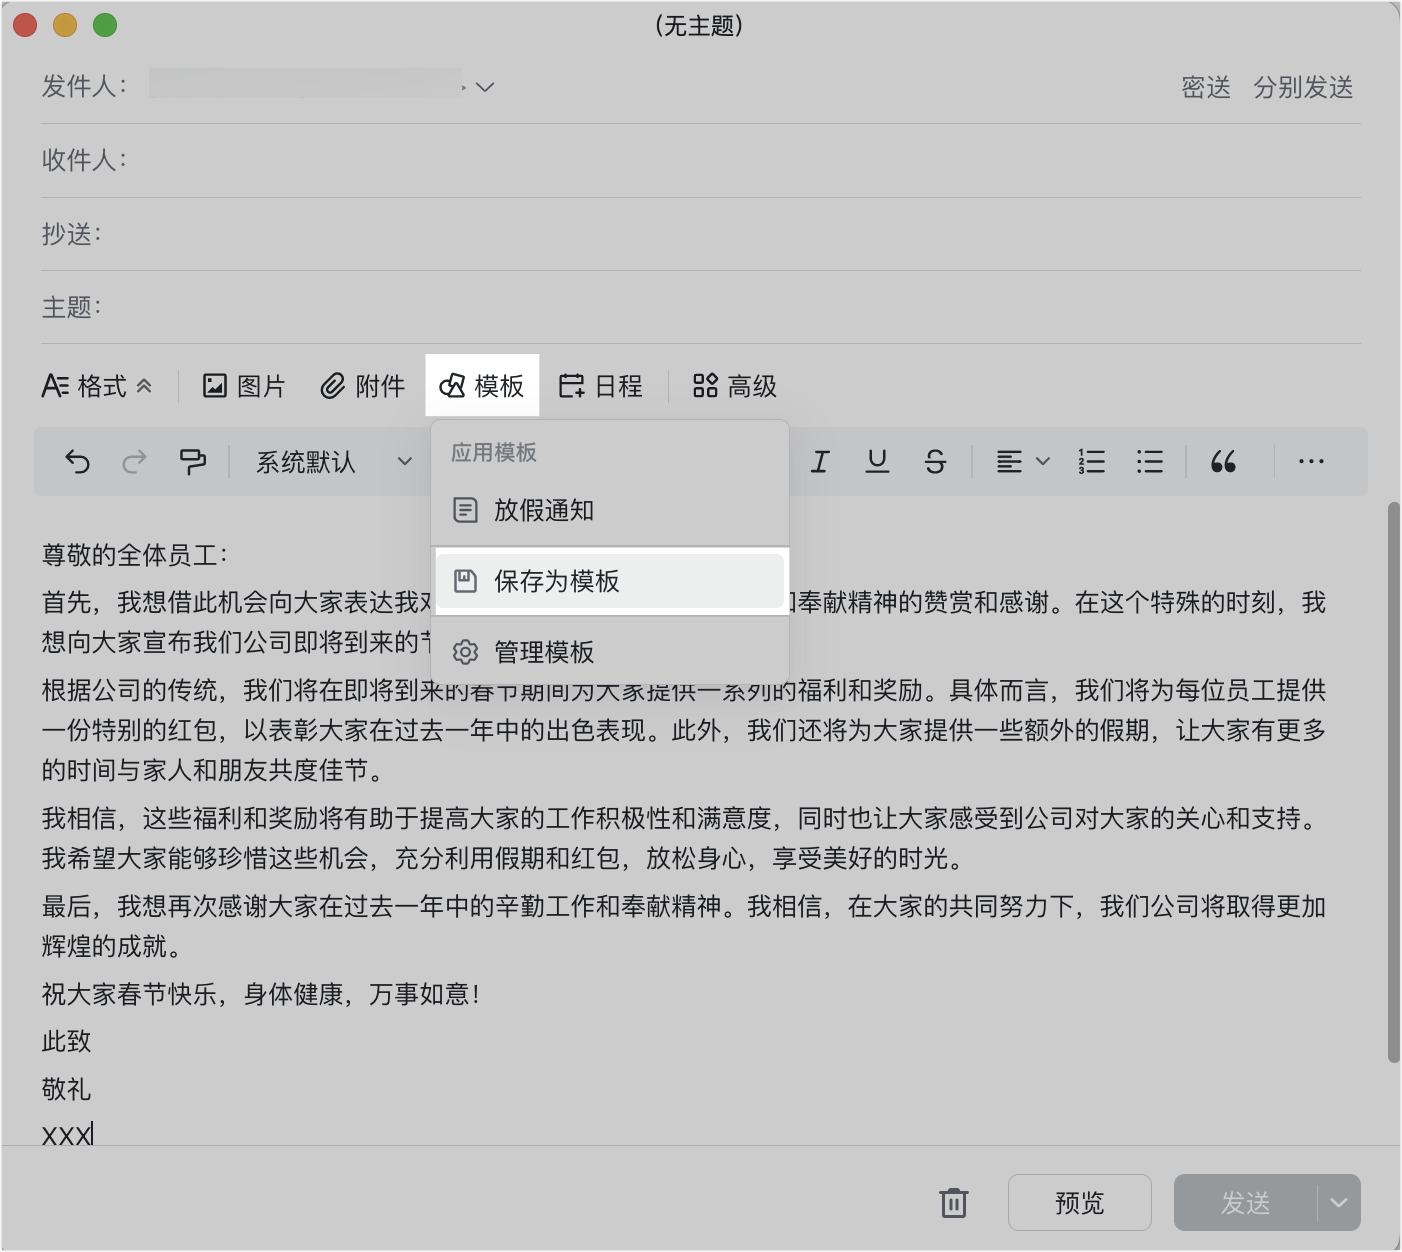This screenshot has height=1252, width=1402.
Task: Insert a numbered list
Action: (x=1092, y=461)
